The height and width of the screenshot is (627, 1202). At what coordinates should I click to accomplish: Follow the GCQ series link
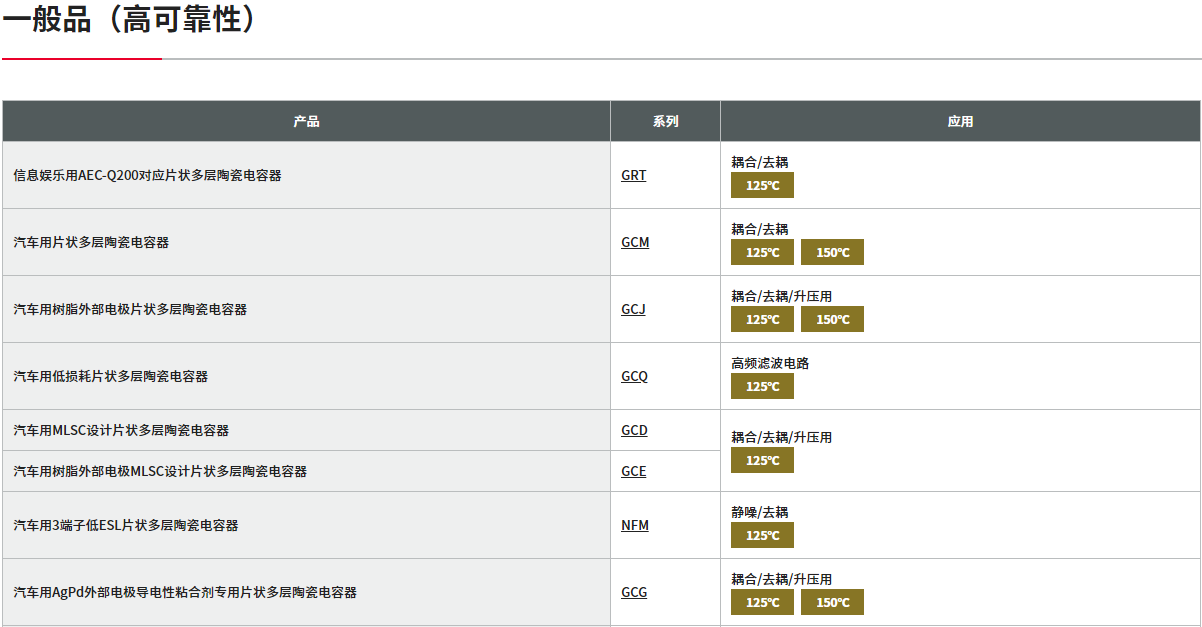click(x=634, y=376)
